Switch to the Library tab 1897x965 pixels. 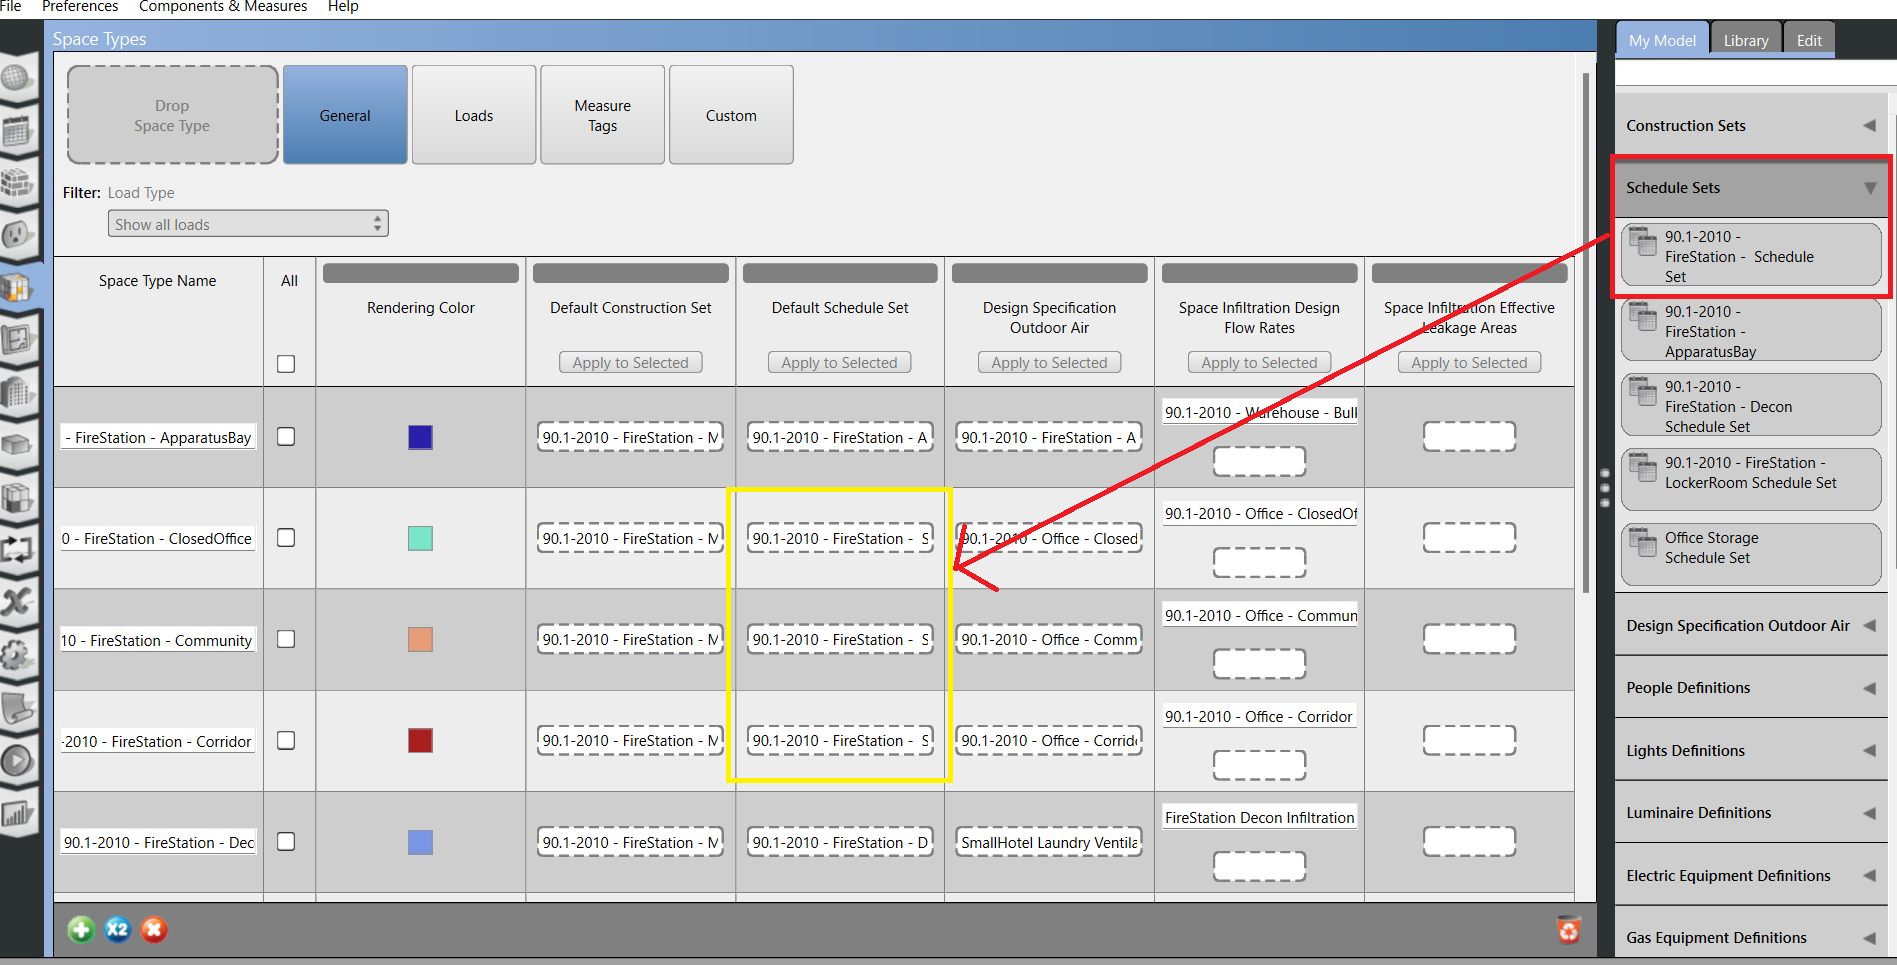pyautogui.click(x=1746, y=40)
